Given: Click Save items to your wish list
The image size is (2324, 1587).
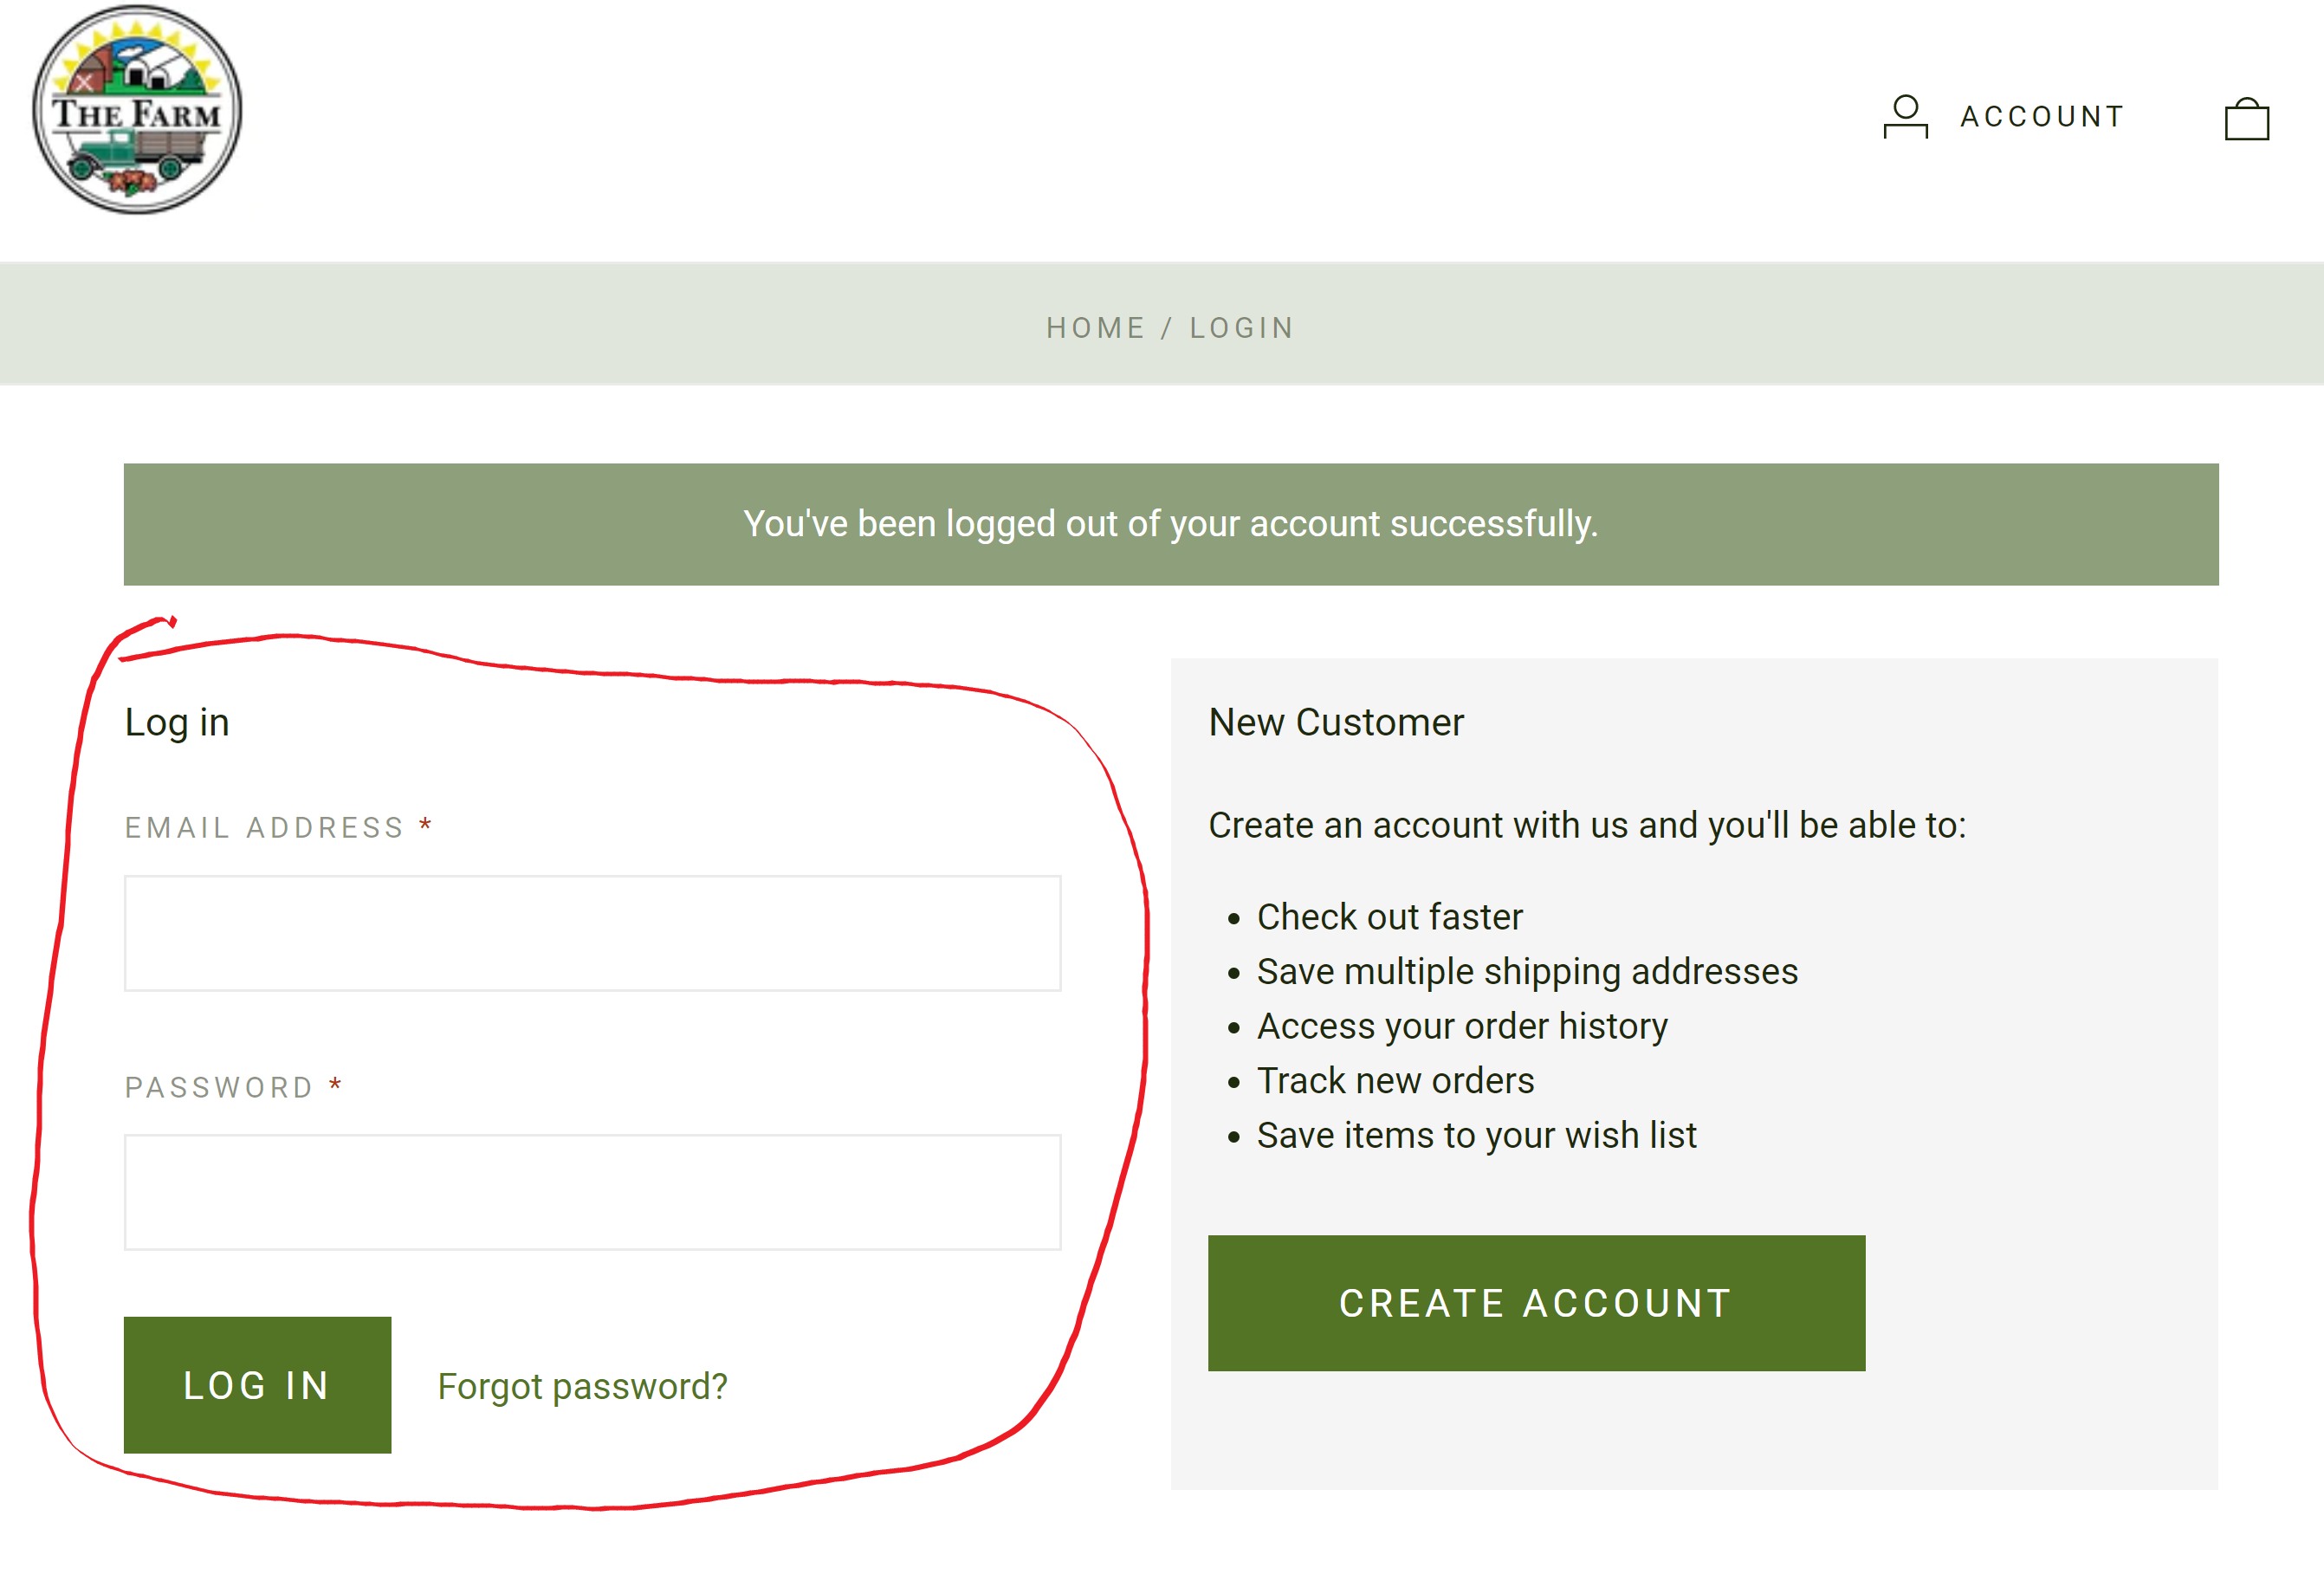Looking at the screenshot, I should pos(1476,1136).
